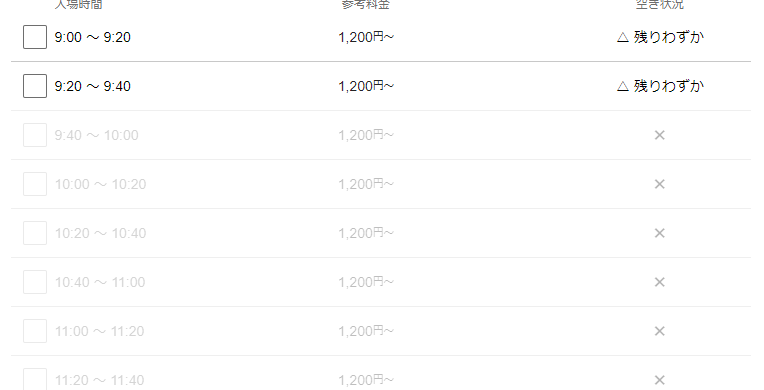
Task: Tick the disabled 10:40 ～ 11:00 checkbox
Action: (x=35, y=282)
